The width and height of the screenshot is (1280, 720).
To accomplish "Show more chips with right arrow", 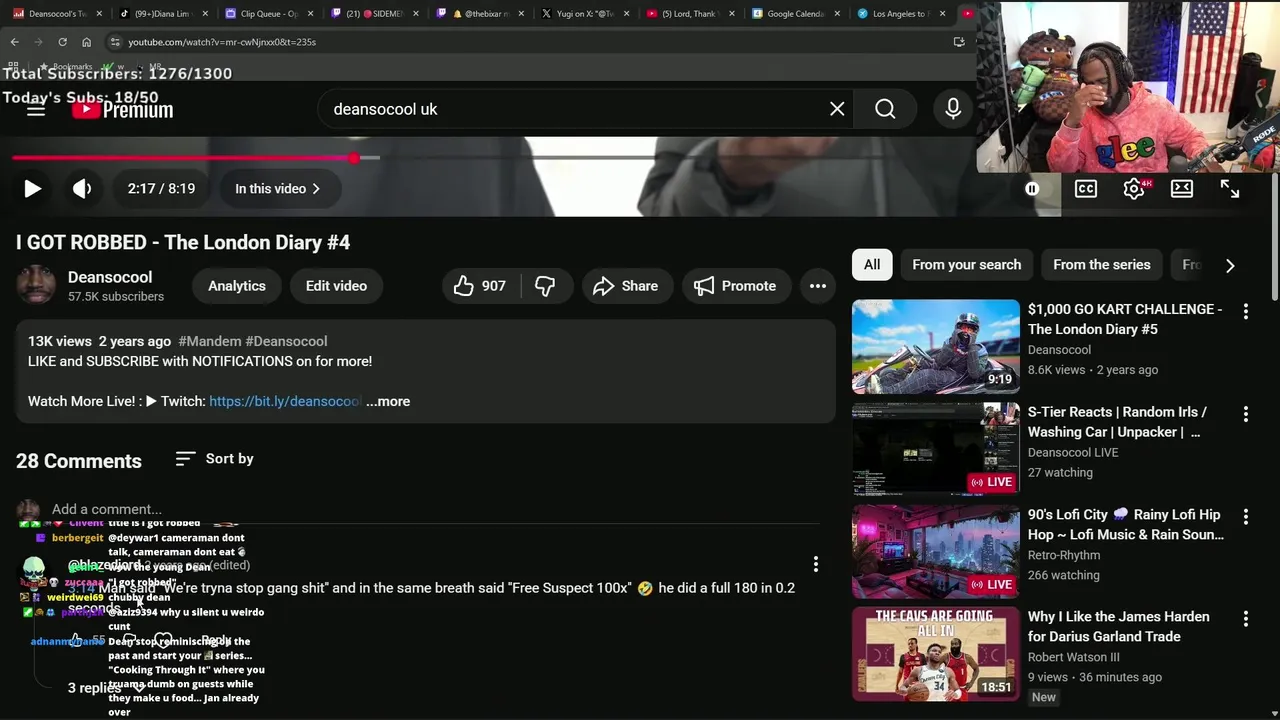I will (1230, 265).
